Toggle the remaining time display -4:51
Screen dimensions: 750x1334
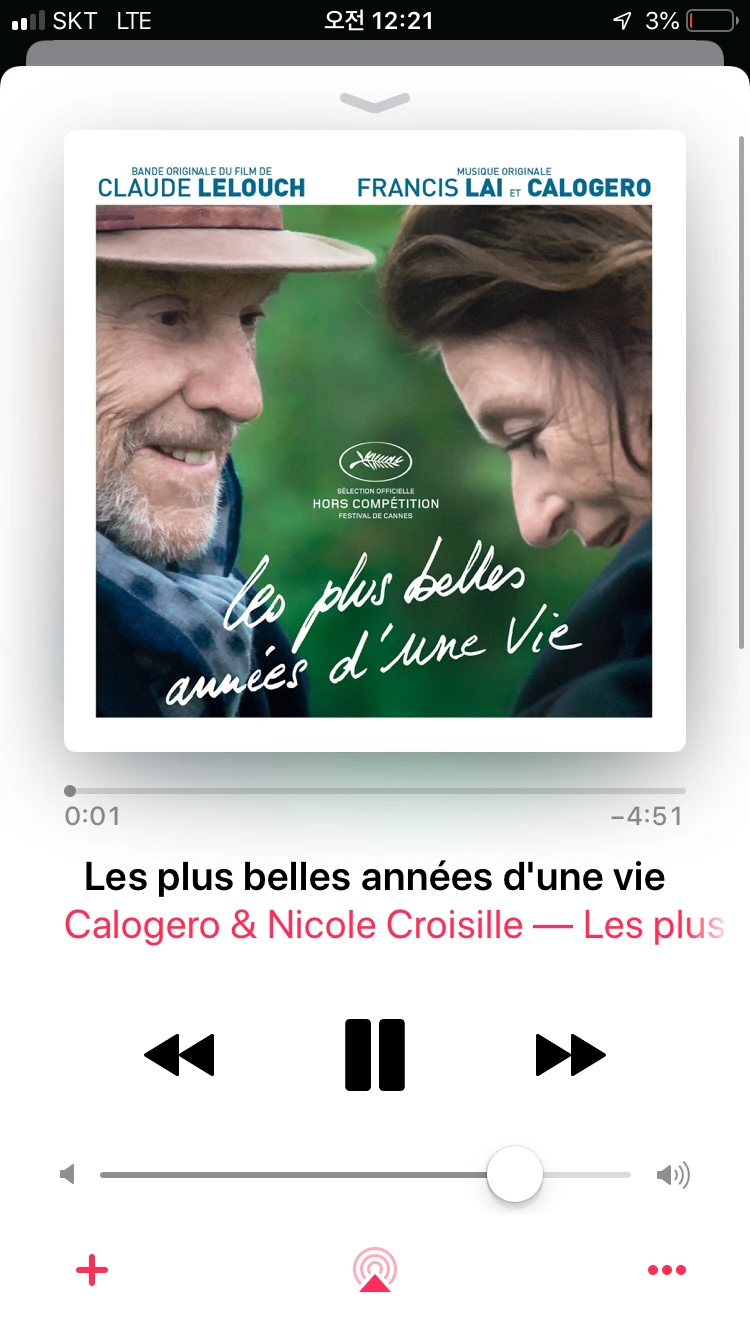[647, 816]
